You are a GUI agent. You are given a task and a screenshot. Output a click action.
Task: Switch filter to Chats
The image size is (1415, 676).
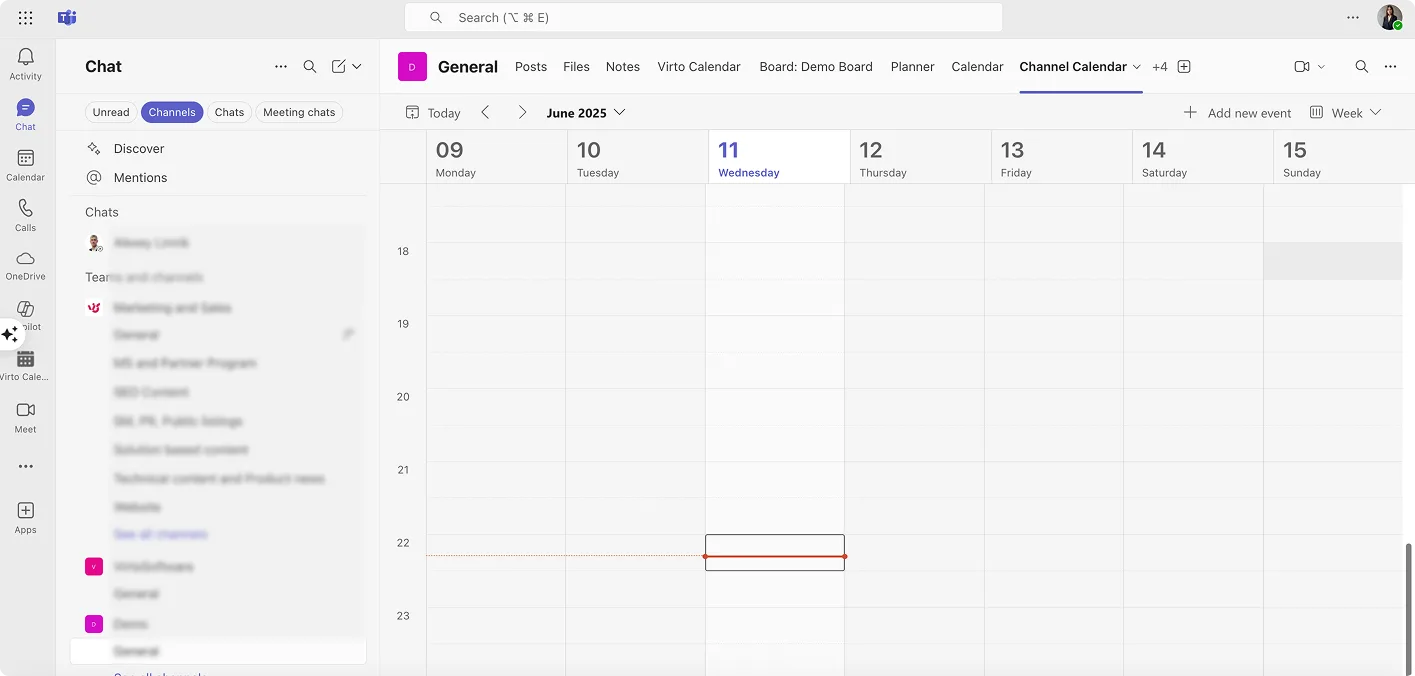tap(229, 112)
